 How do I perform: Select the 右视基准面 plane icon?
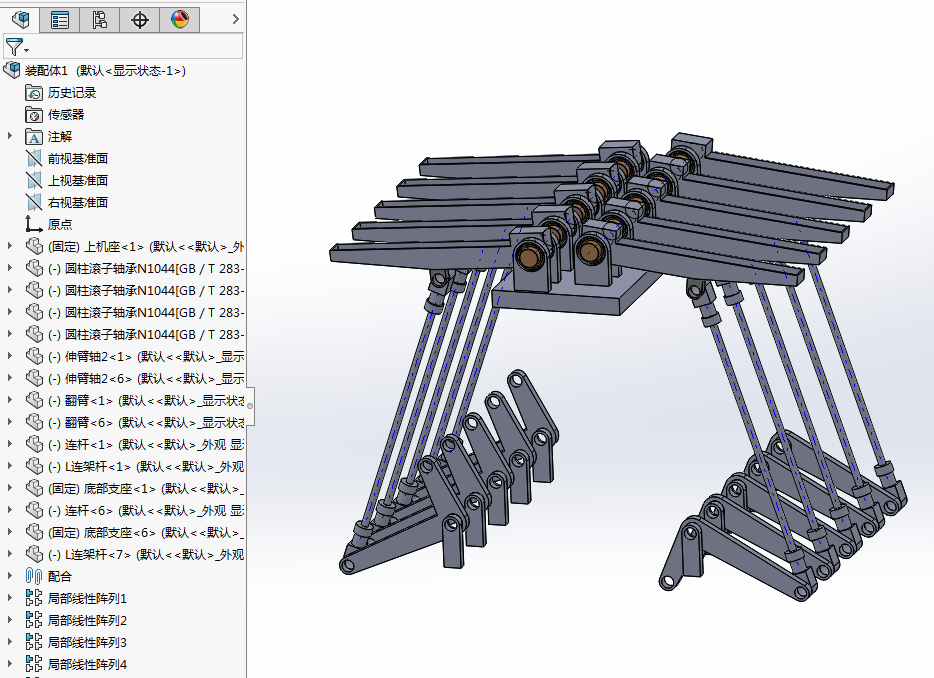(34, 203)
